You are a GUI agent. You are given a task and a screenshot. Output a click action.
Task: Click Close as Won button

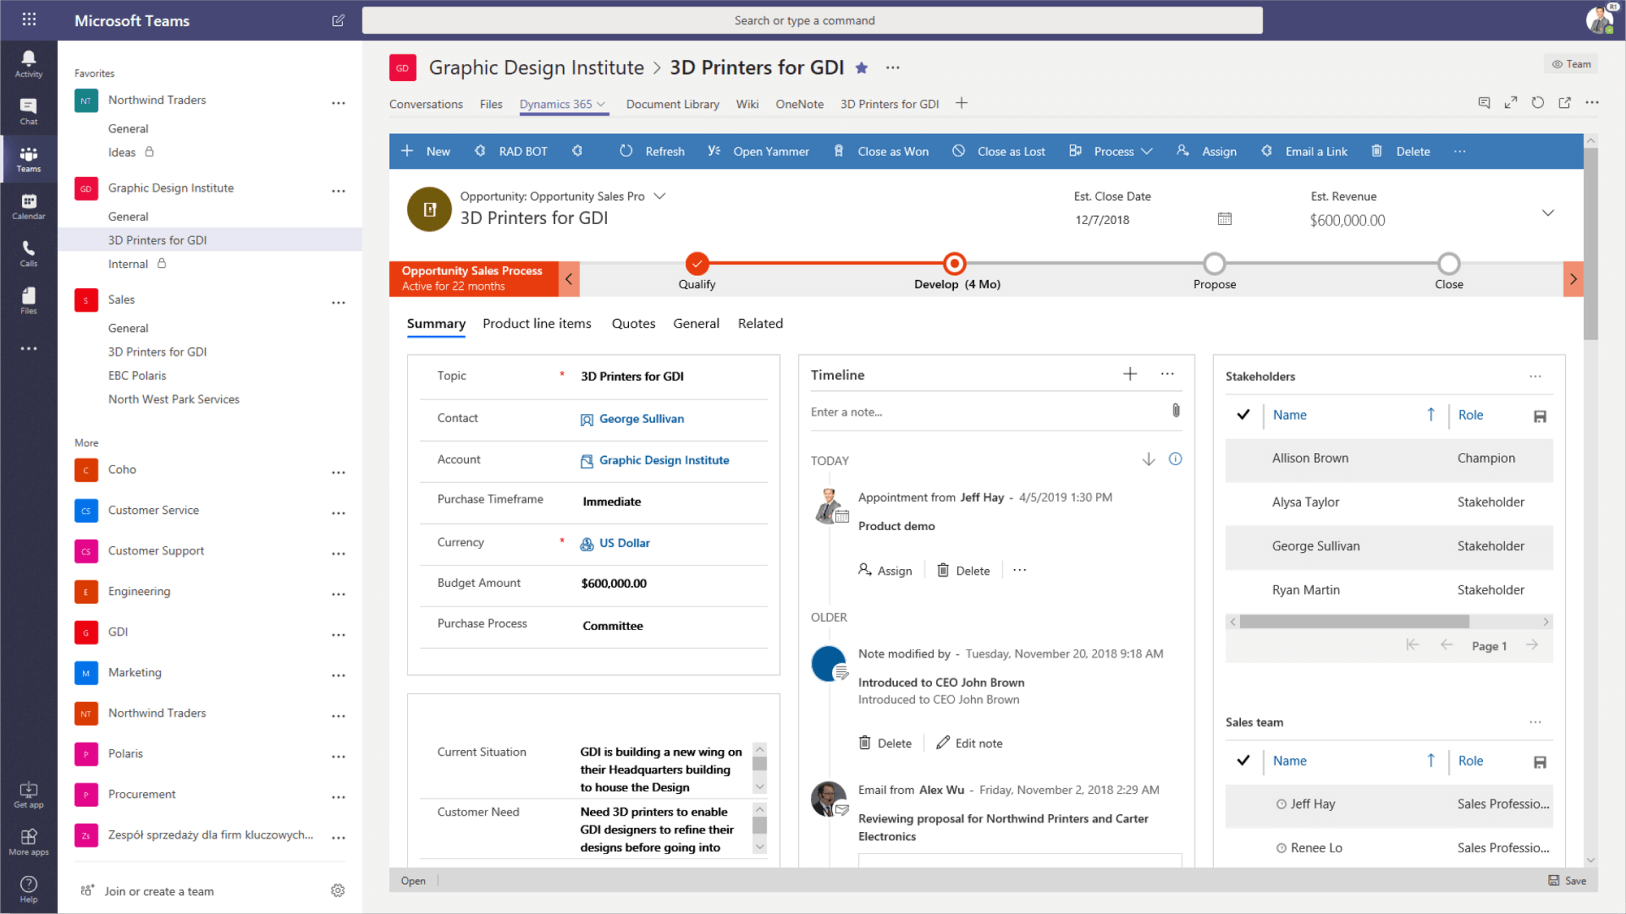(x=881, y=151)
